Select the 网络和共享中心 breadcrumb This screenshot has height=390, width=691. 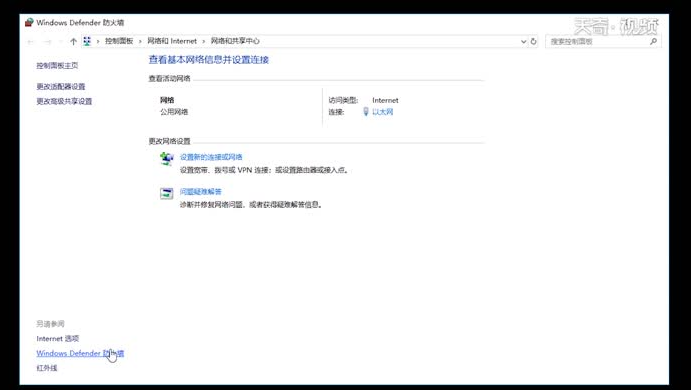235,41
